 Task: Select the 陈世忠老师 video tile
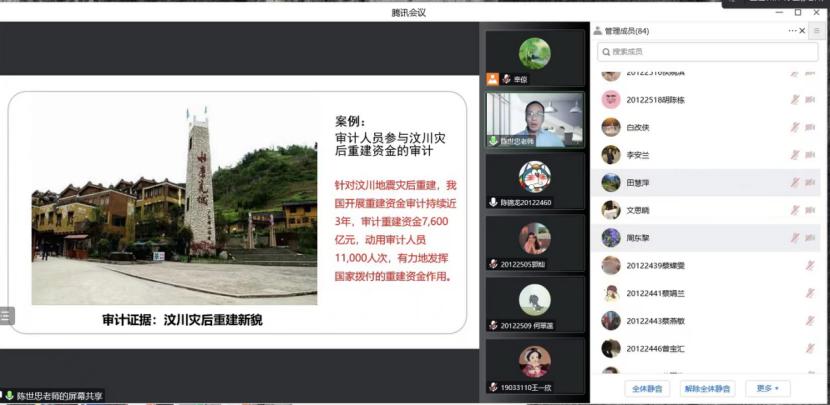pyautogui.click(x=534, y=119)
